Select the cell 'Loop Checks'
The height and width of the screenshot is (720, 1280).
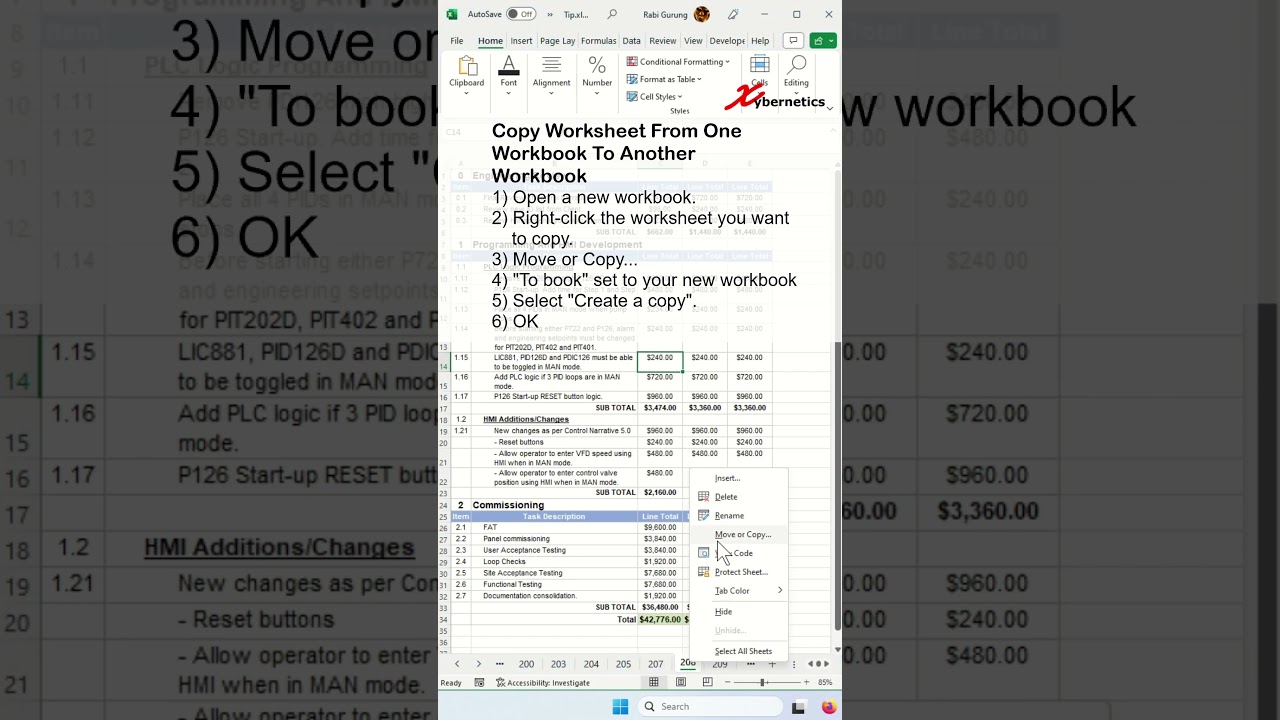pos(554,562)
